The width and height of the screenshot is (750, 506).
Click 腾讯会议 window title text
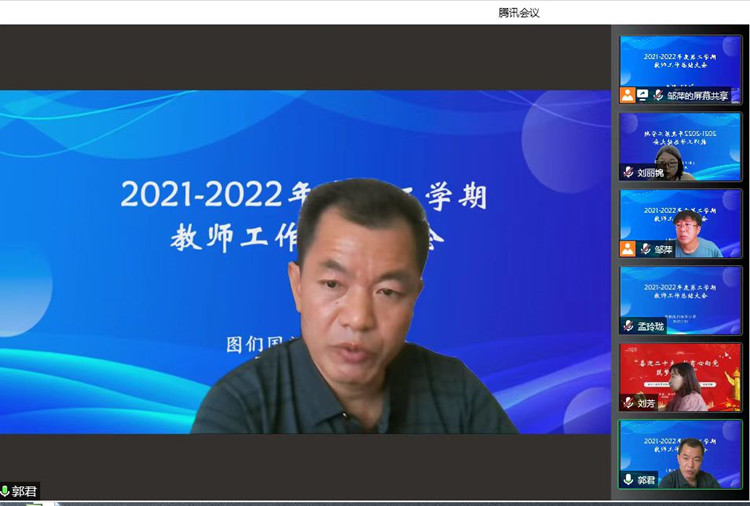[519, 13]
